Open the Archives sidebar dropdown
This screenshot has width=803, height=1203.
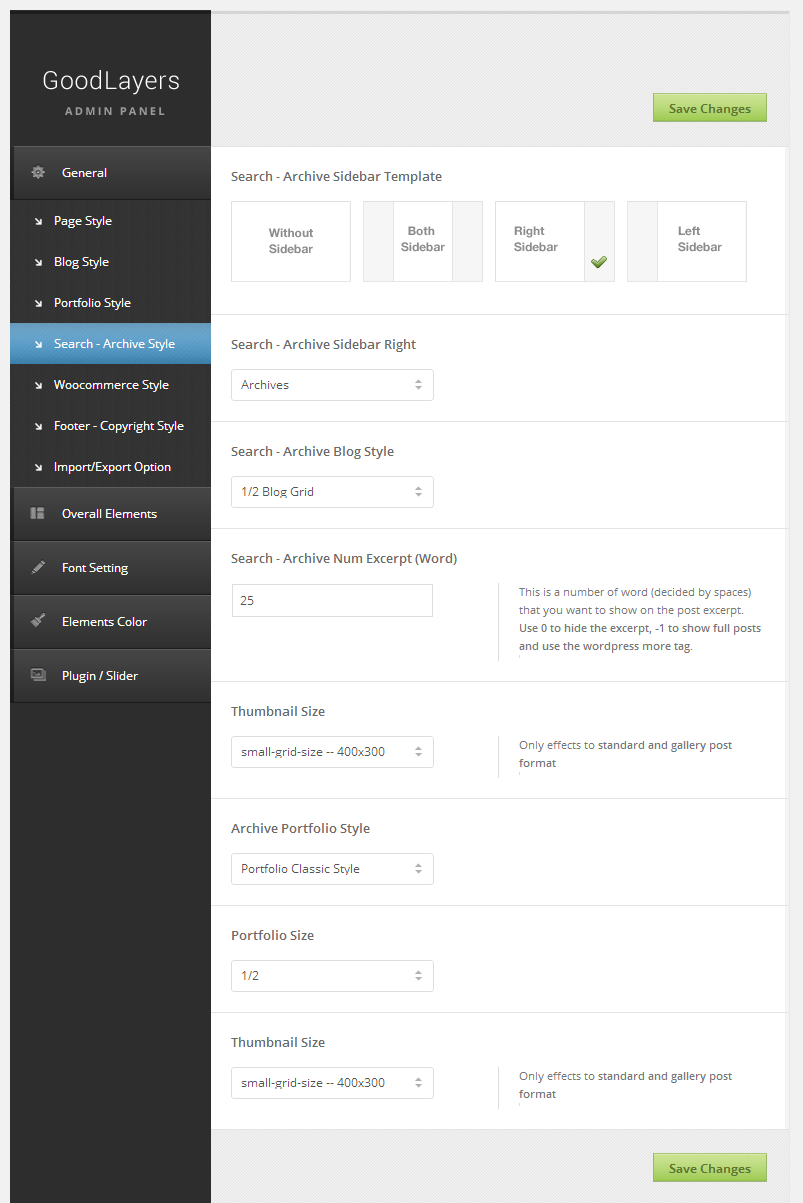332,385
